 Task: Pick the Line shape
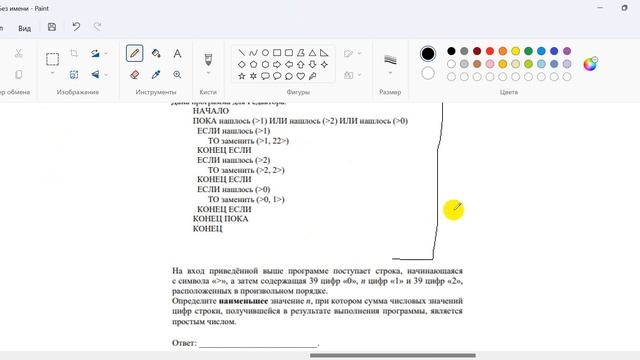point(242,53)
